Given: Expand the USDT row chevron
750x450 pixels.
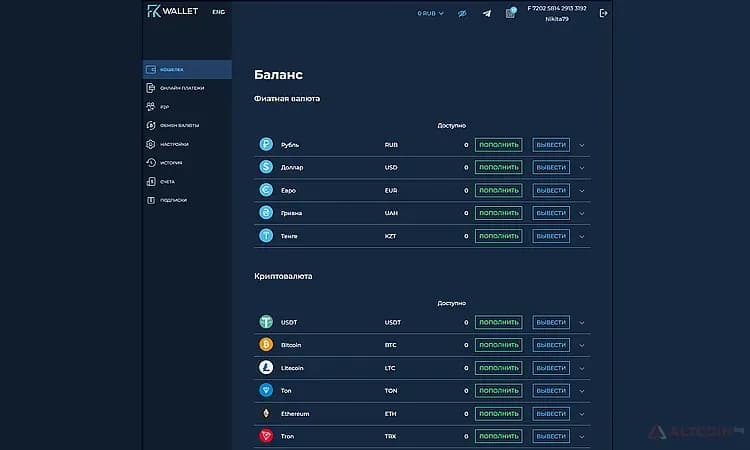Looking at the screenshot, I should point(582,323).
